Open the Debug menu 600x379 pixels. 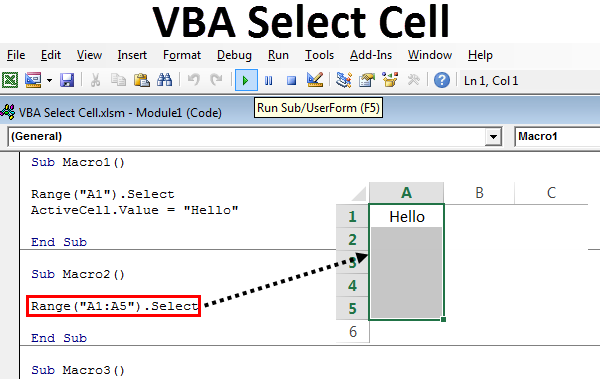[x=234, y=56]
